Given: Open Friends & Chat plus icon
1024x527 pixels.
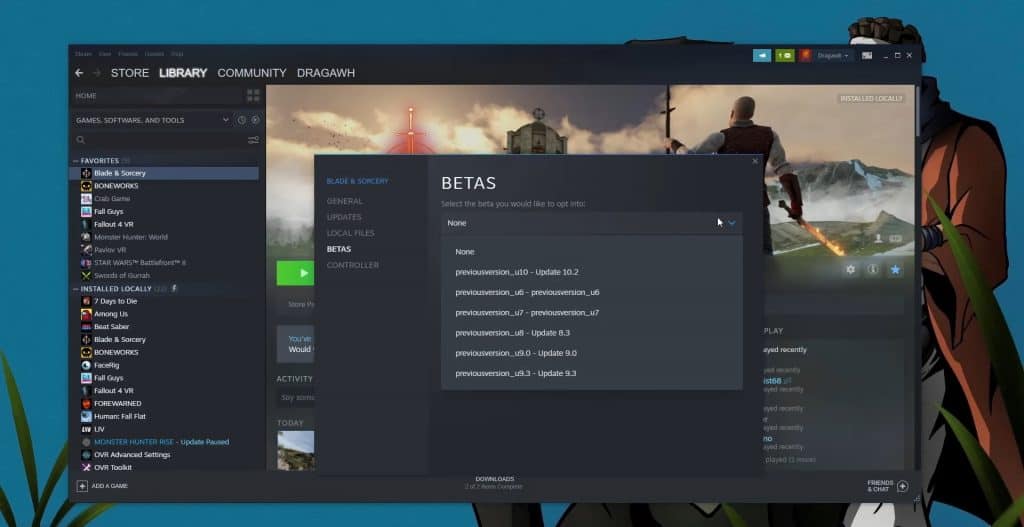Looking at the screenshot, I should click(x=903, y=486).
